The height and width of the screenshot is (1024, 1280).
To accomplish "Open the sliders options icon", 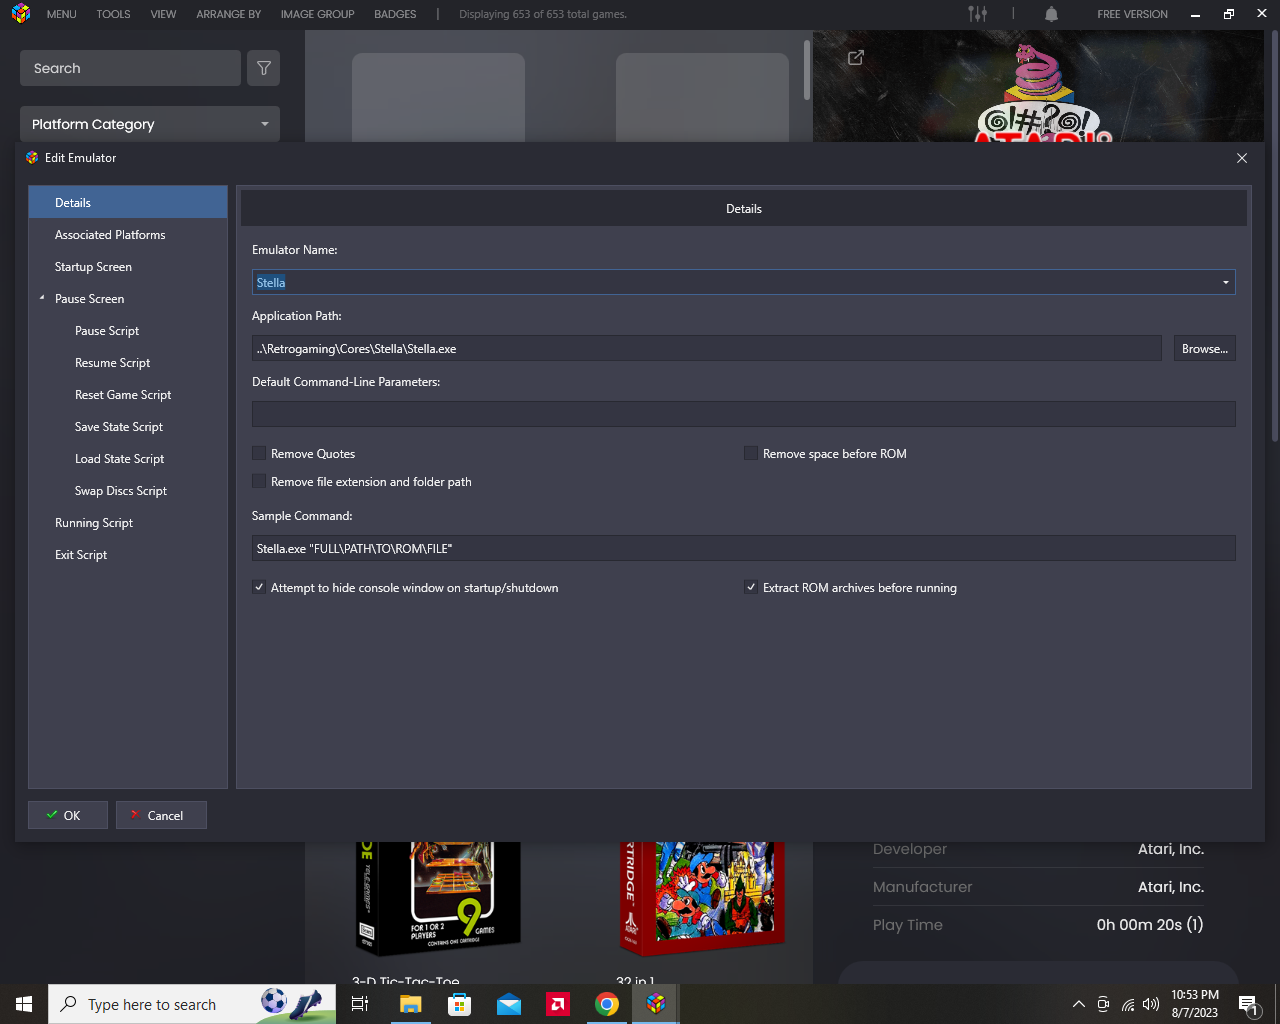I will pos(978,14).
